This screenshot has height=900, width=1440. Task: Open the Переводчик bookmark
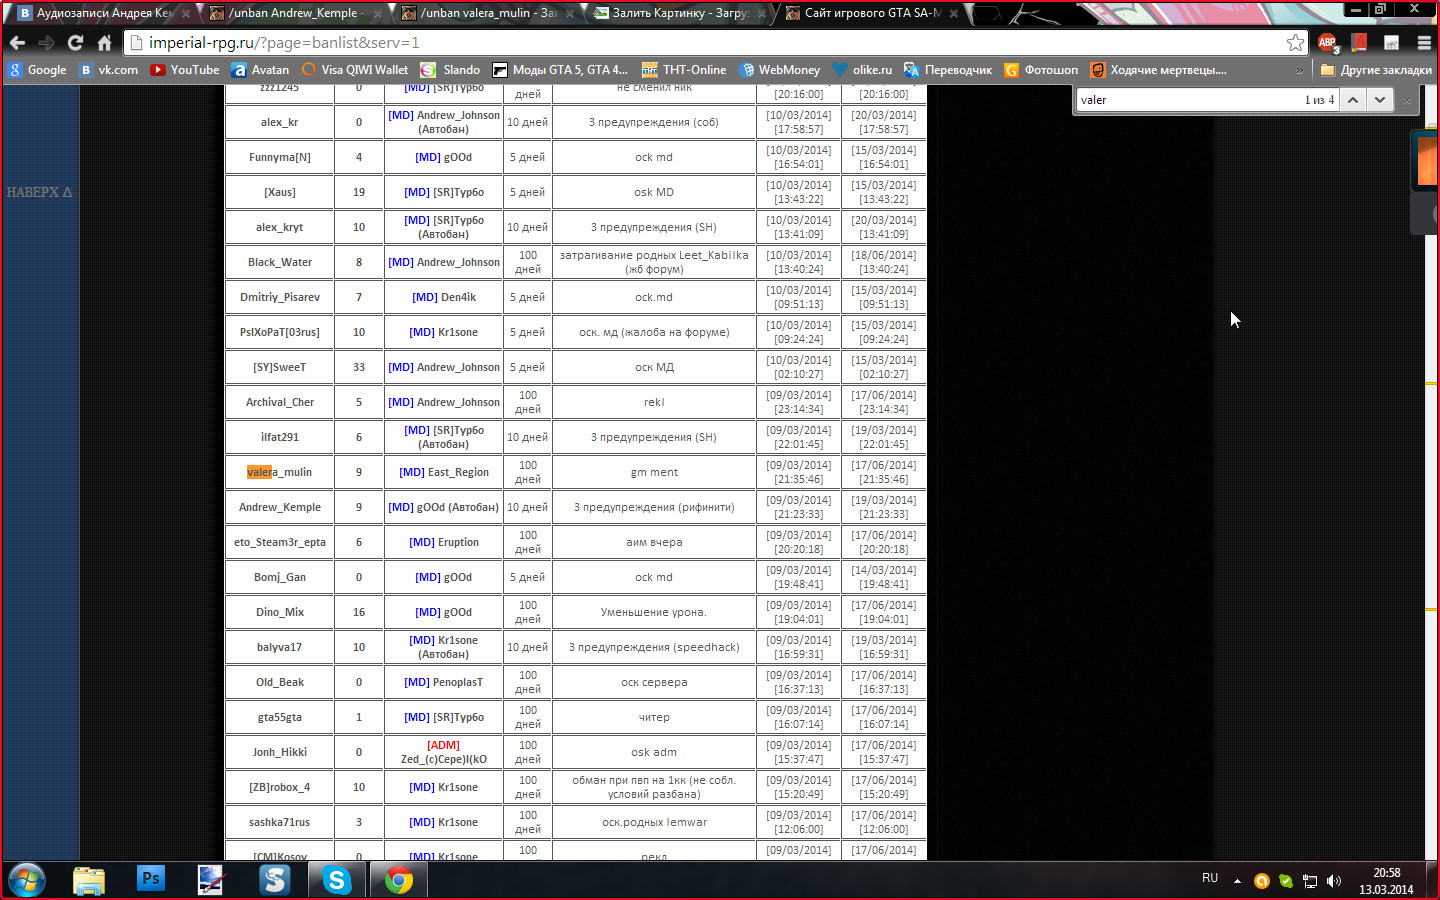(948, 70)
